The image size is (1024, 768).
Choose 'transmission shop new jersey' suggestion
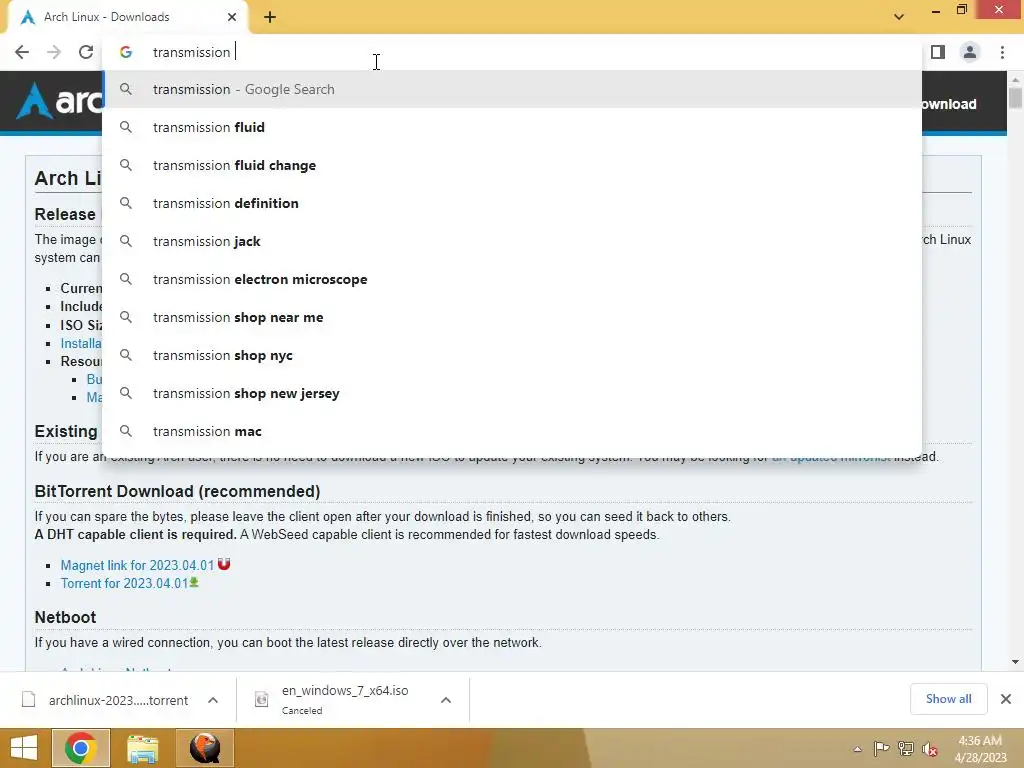pyautogui.click(x=512, y=393)
